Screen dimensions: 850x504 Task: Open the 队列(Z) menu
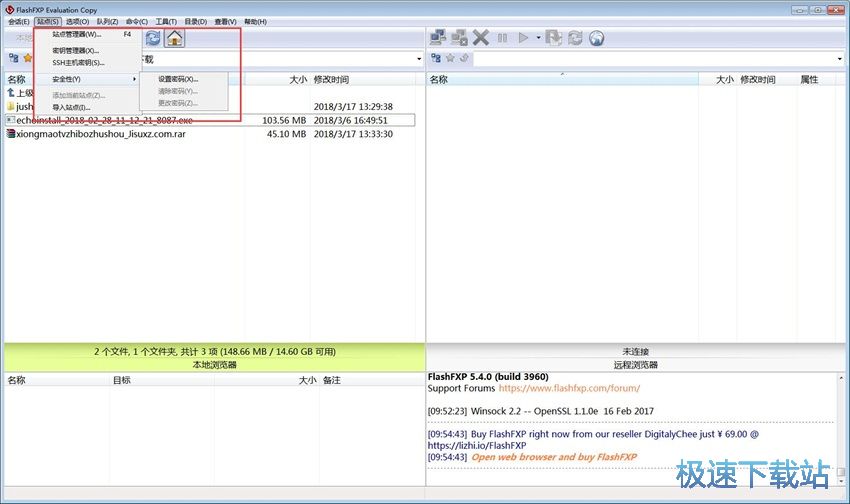pyautogui.click(x=107, y=22)
